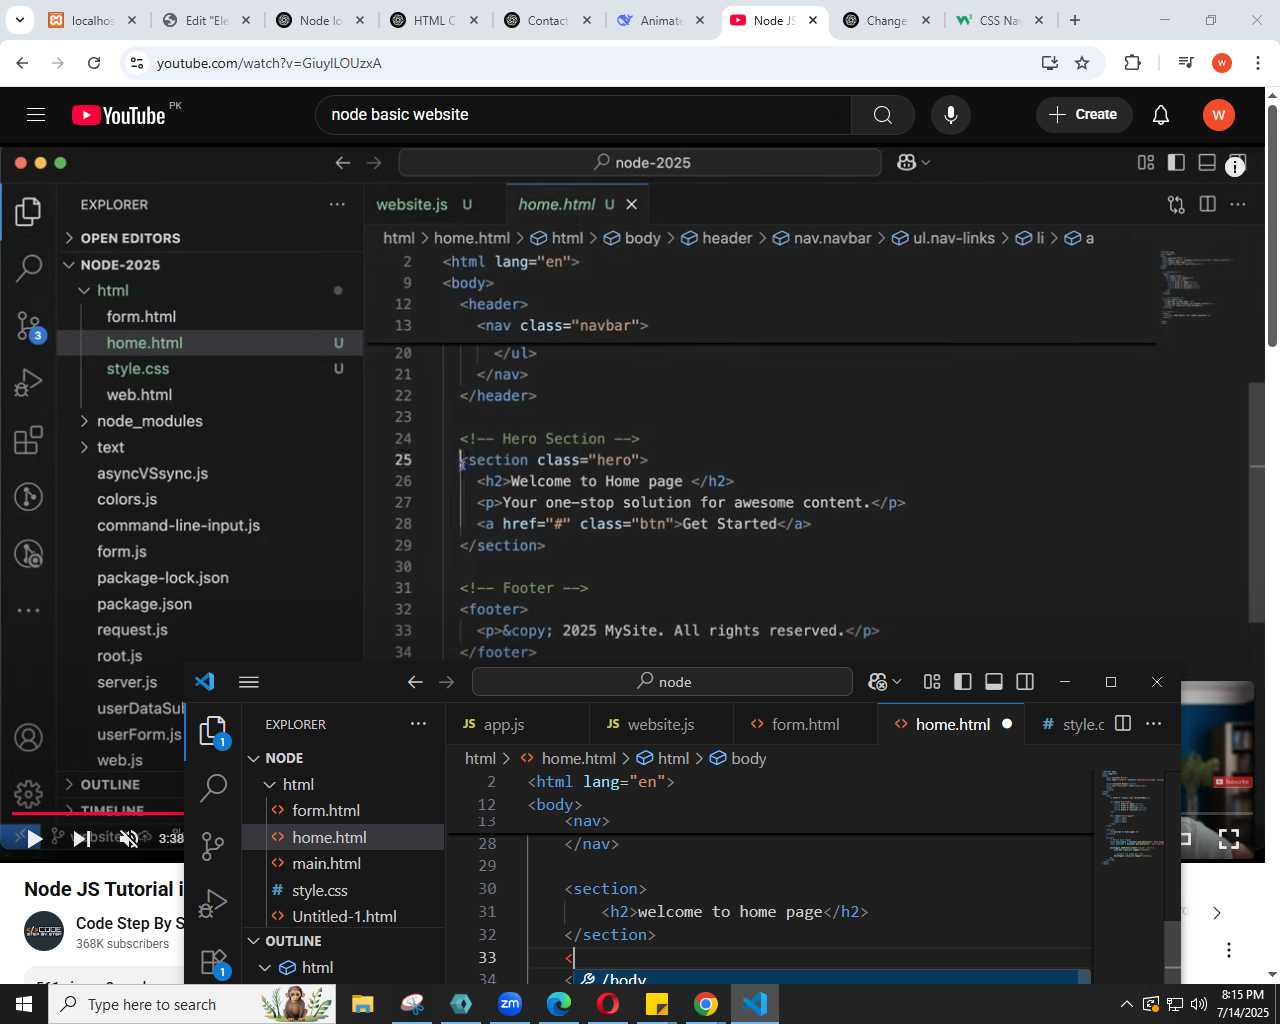Click the next chevron beside the video info
1280x1024 pixels.
click(x=1217, y=912)
